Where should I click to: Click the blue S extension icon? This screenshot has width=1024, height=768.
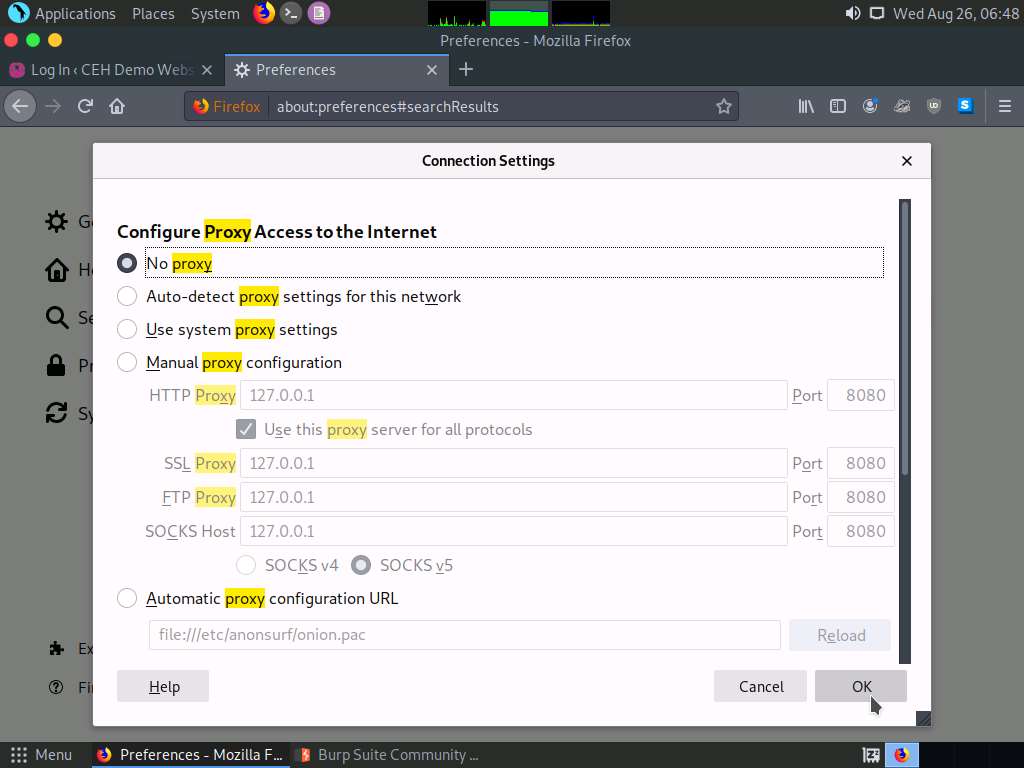tap(963, 106)
